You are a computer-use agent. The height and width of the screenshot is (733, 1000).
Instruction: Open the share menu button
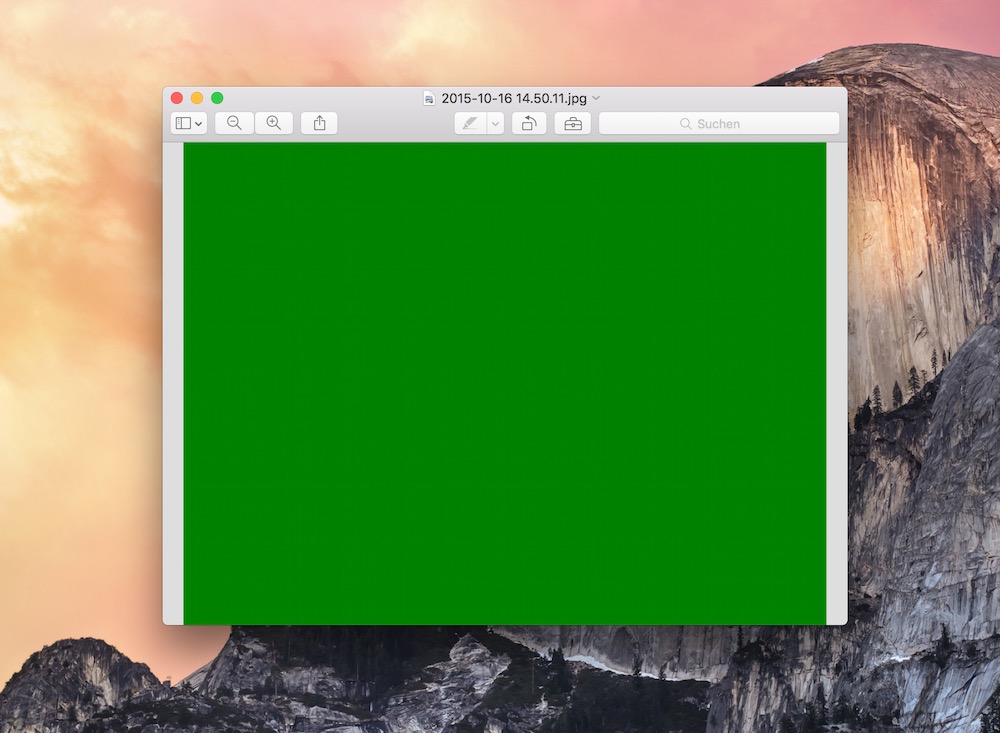coord(319,123)
